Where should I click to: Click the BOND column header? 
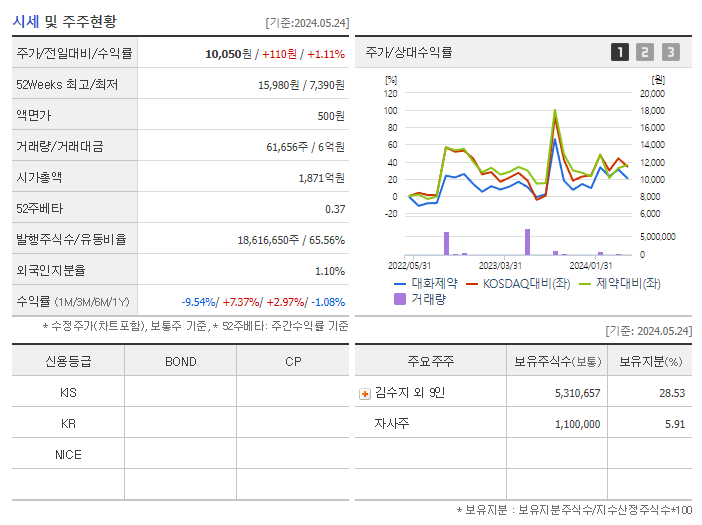180,362
